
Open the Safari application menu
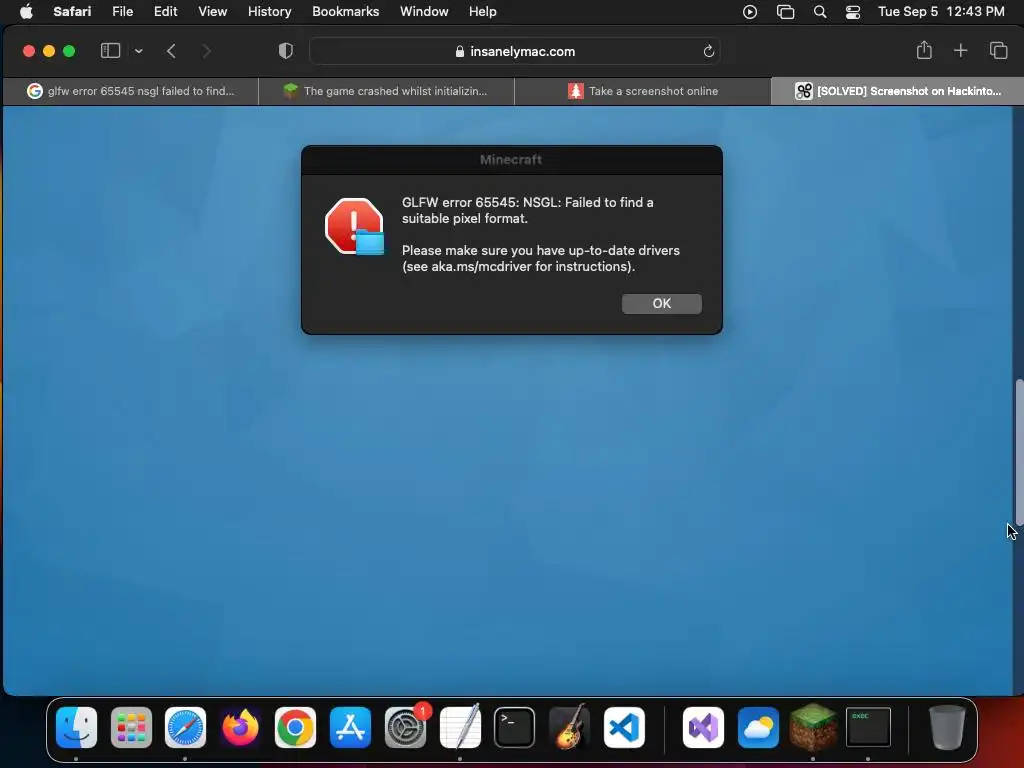(72, 12)
